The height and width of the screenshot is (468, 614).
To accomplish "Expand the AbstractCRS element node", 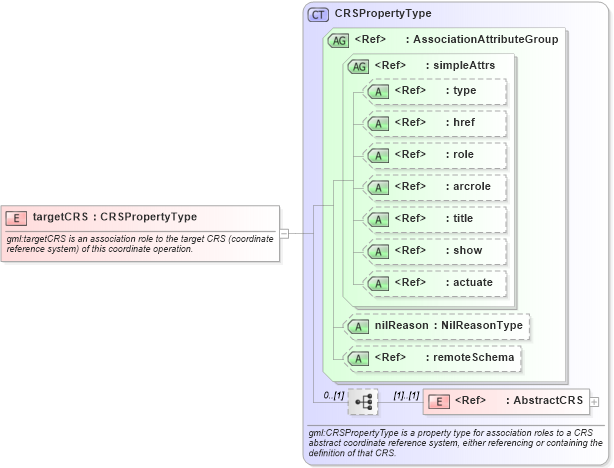I will tap(594, 402).
